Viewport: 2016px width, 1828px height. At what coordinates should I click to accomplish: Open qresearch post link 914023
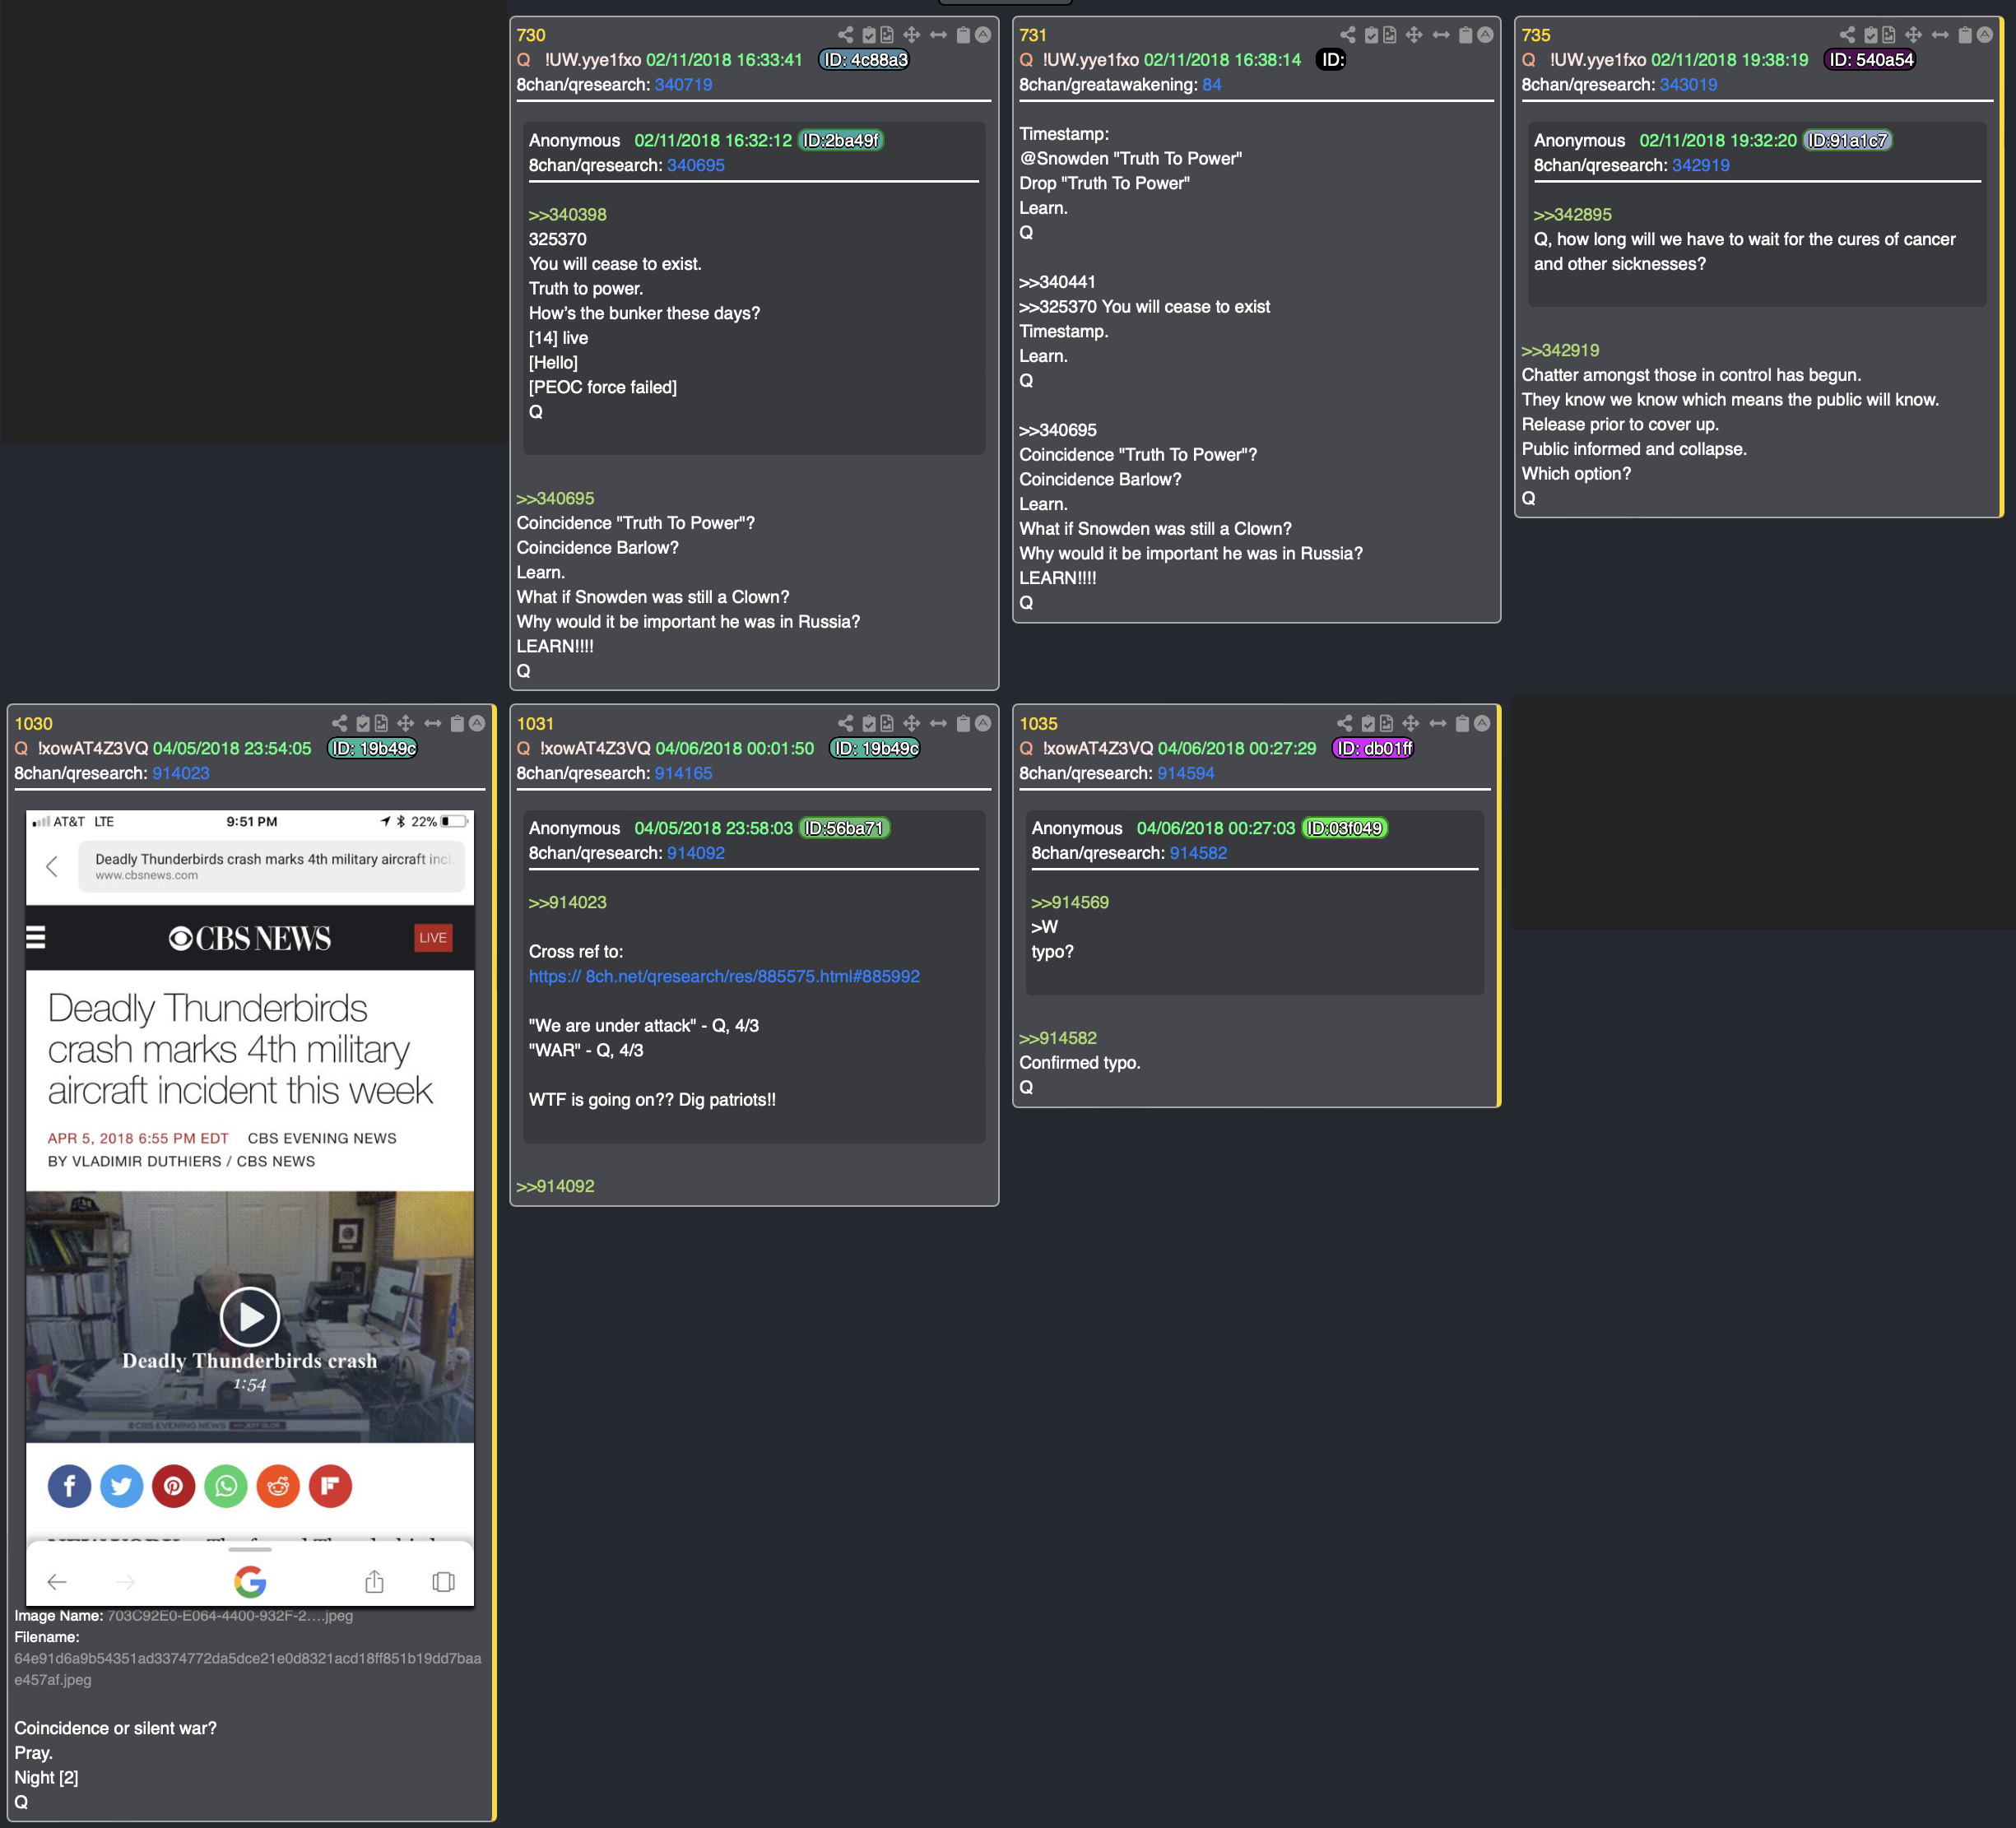(181, 773)
